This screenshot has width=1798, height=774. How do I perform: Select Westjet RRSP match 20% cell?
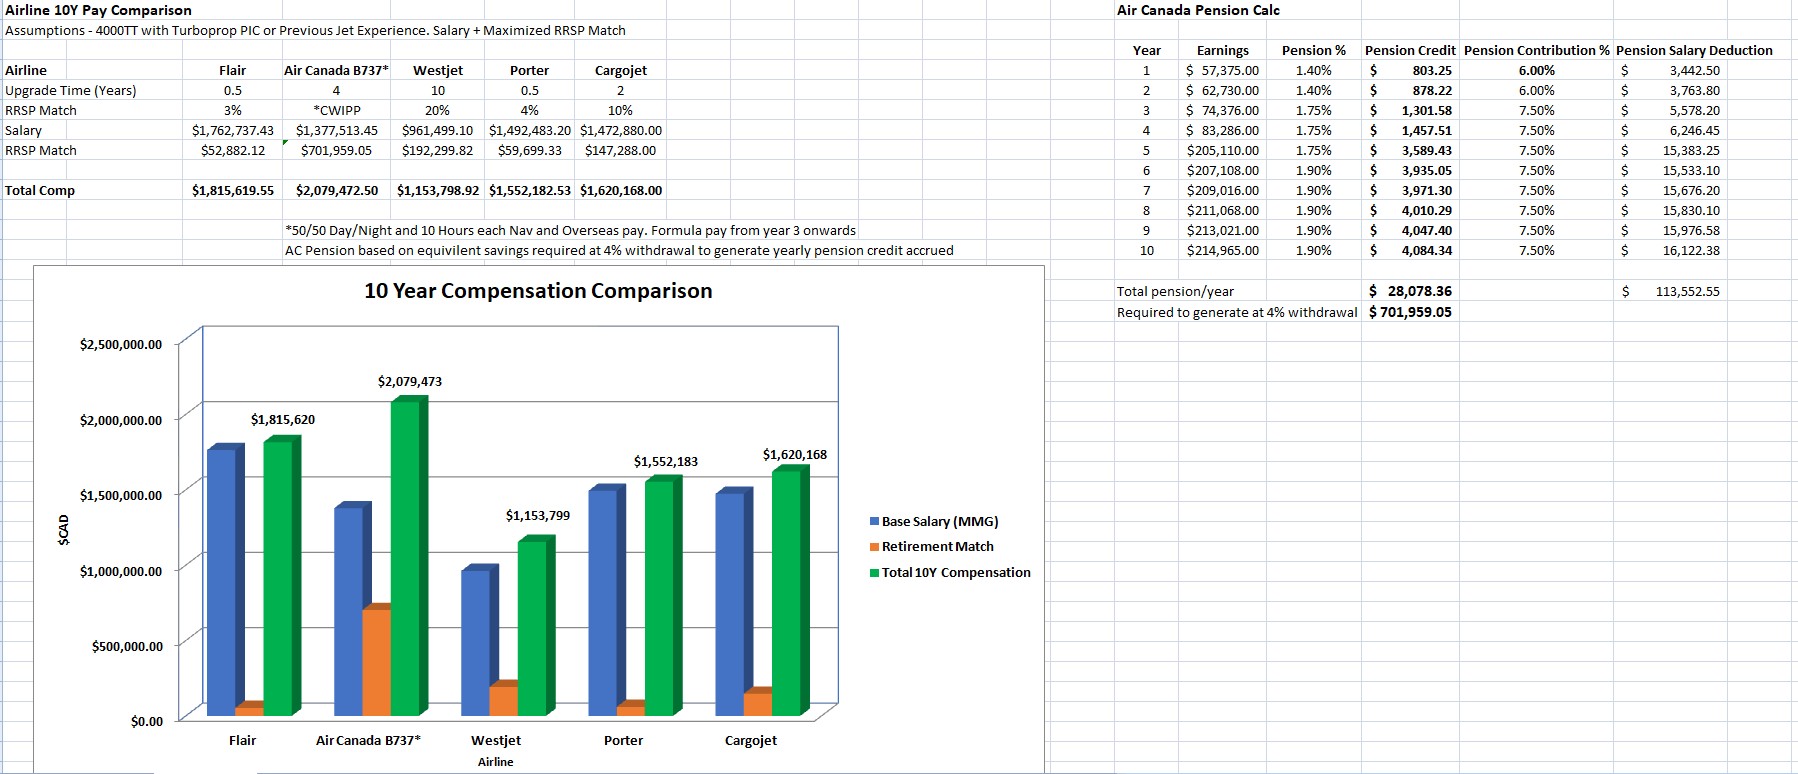point(437,110)
